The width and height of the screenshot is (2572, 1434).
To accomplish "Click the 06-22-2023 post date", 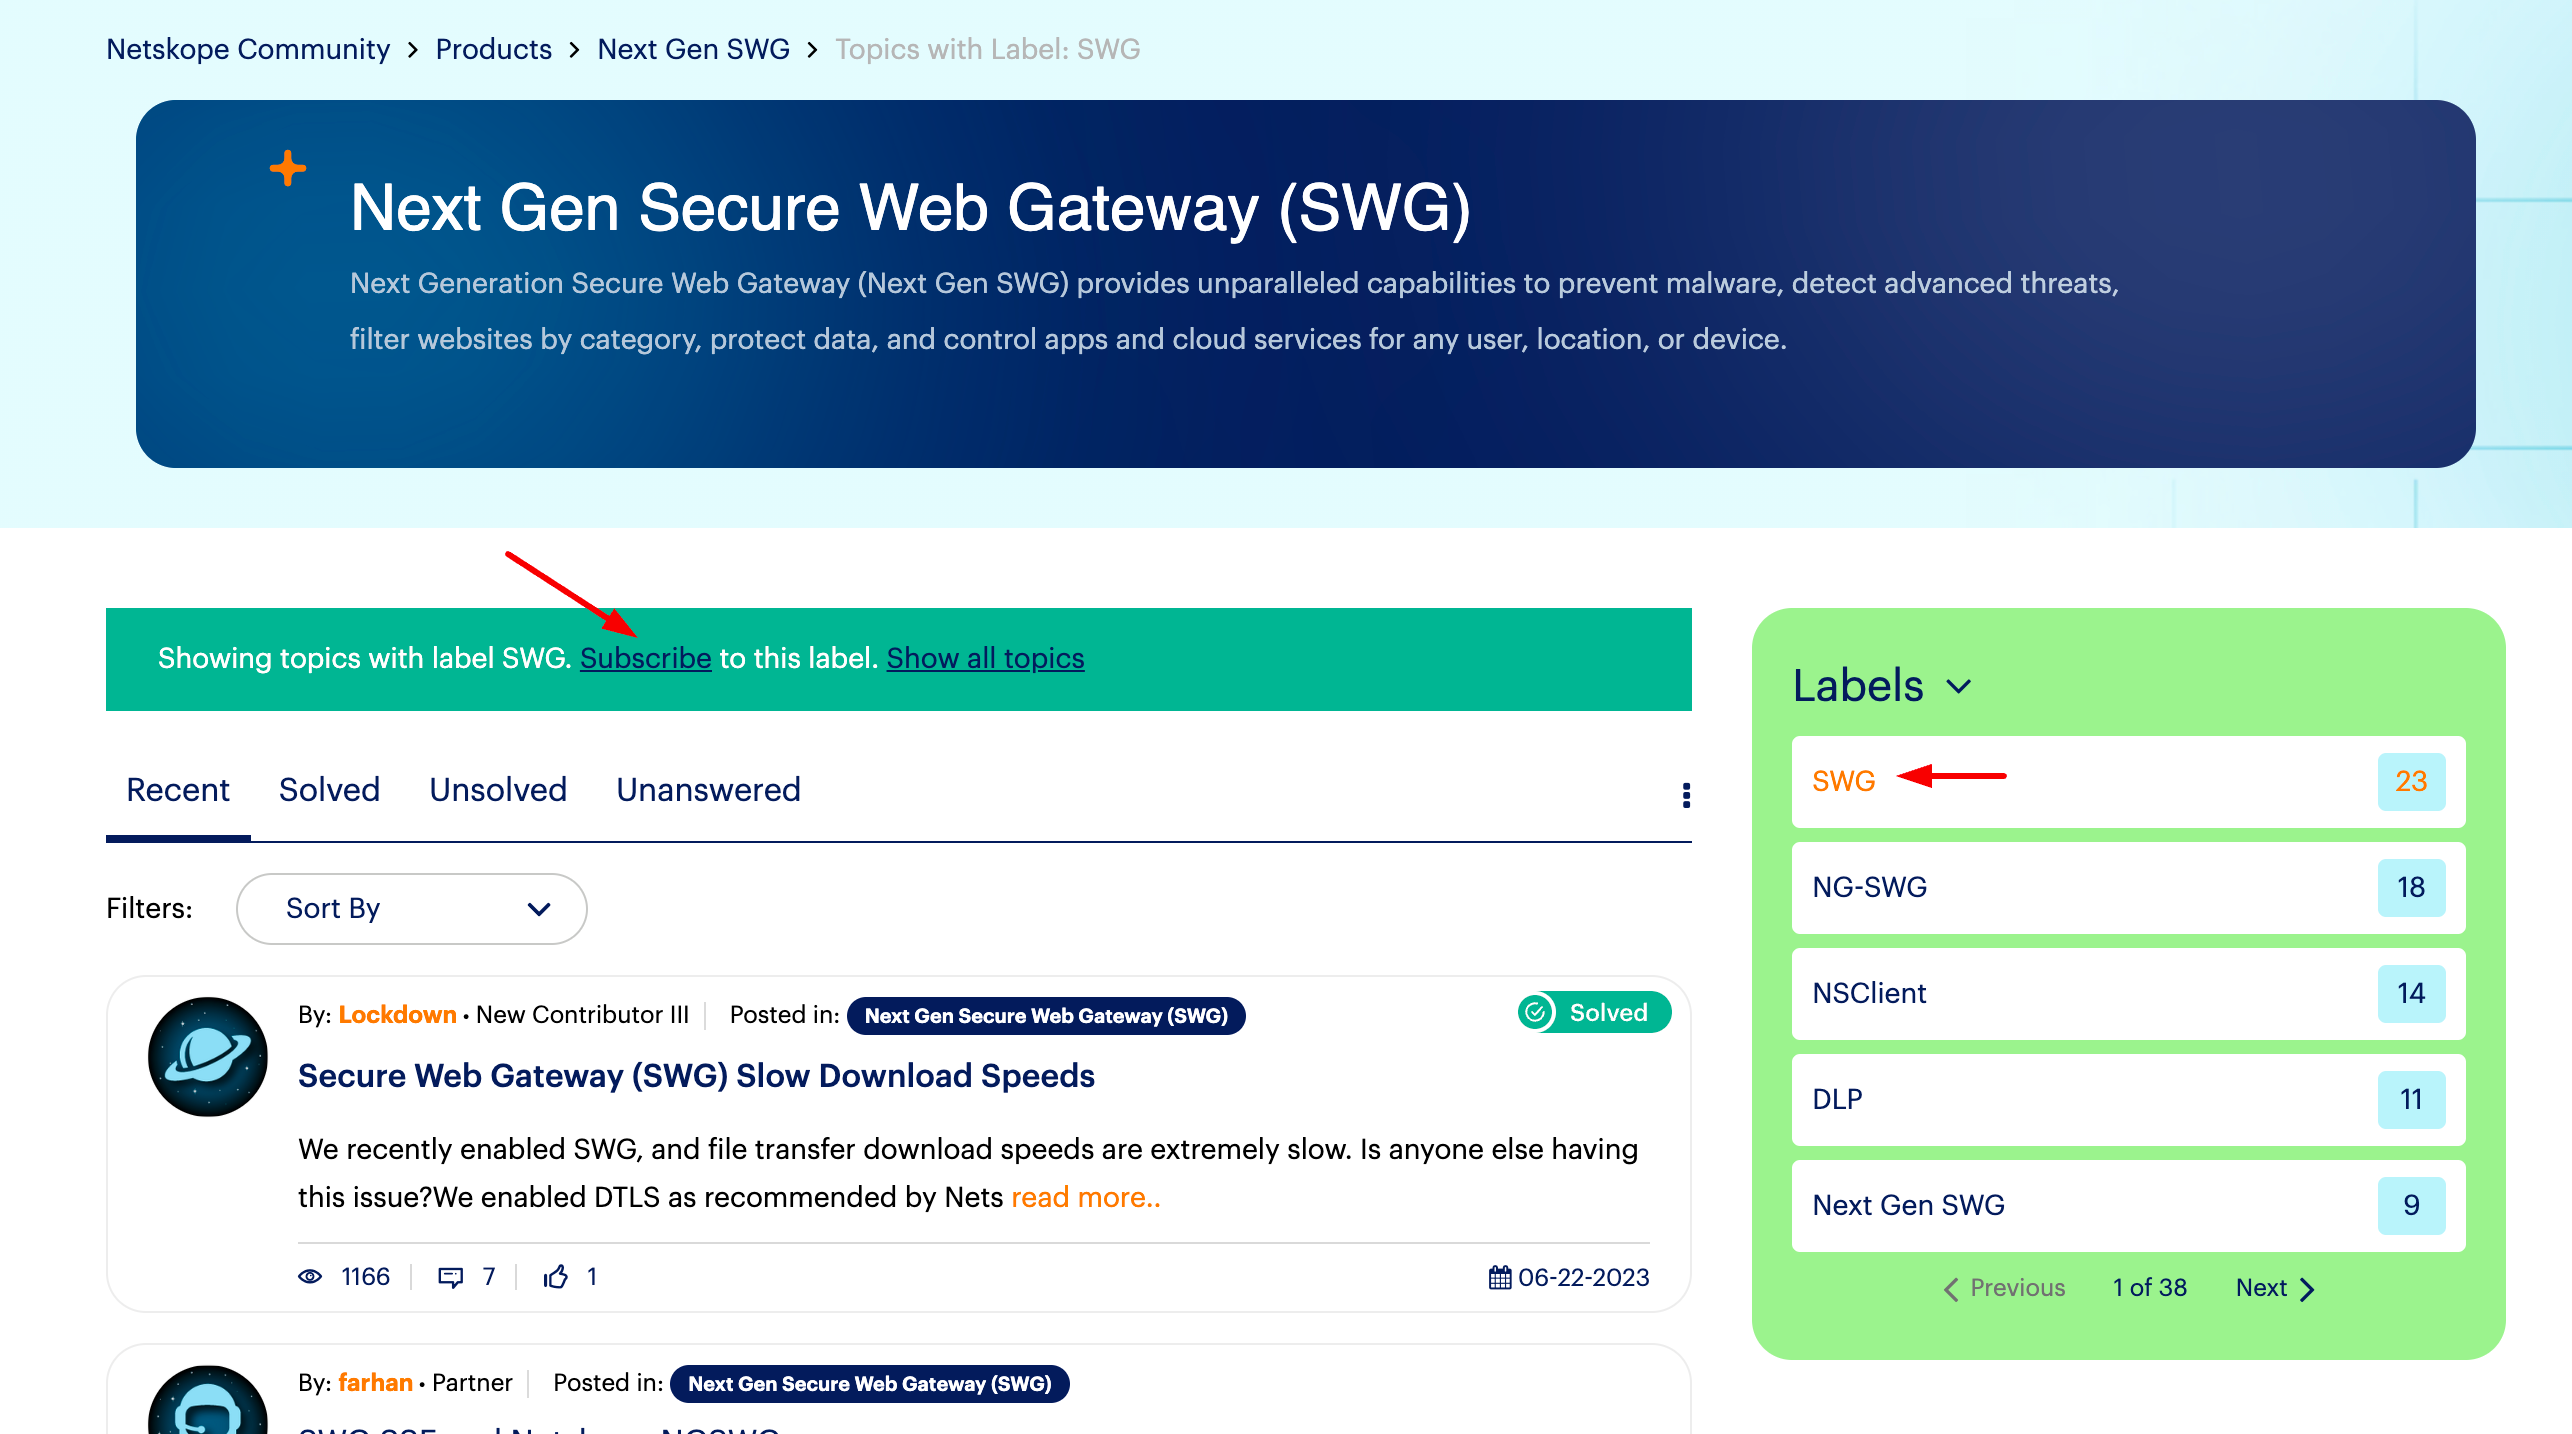I will pos(1583,1277).
